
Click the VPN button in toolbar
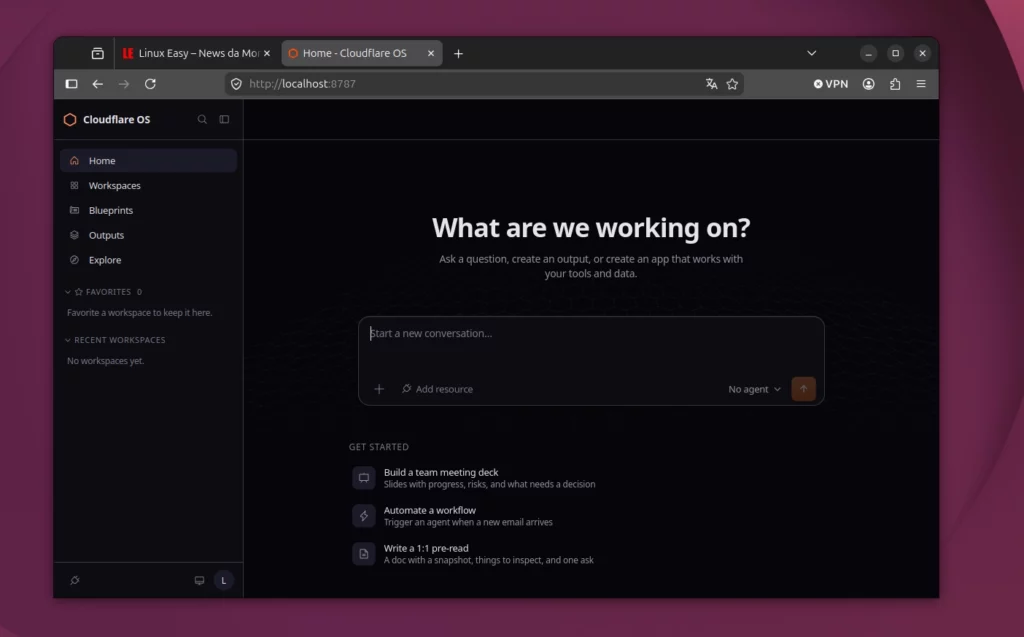pos(831,84)
